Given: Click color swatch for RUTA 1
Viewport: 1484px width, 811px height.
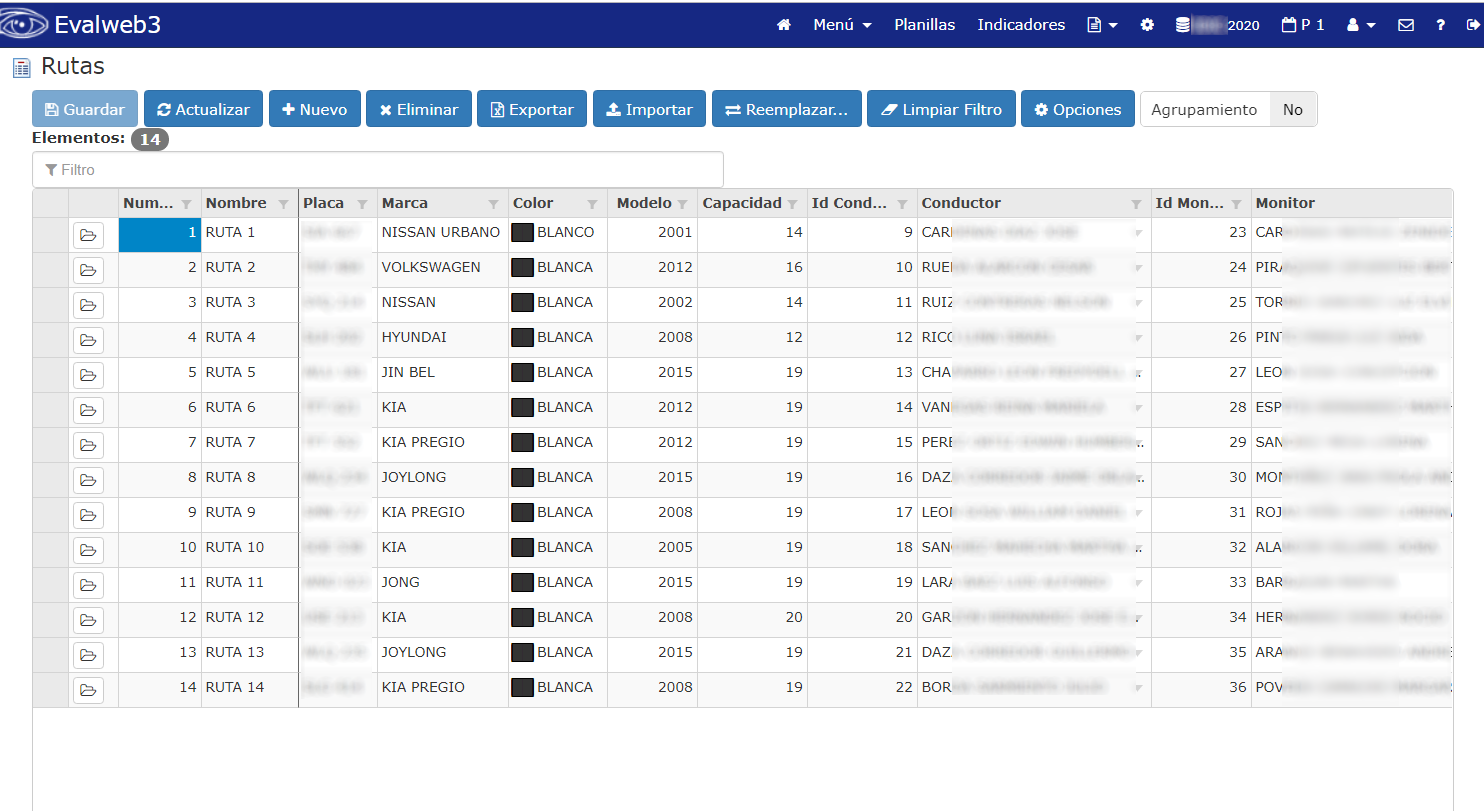Looking at the screenshot, I should pyautogui.click(x=522, y=233).
